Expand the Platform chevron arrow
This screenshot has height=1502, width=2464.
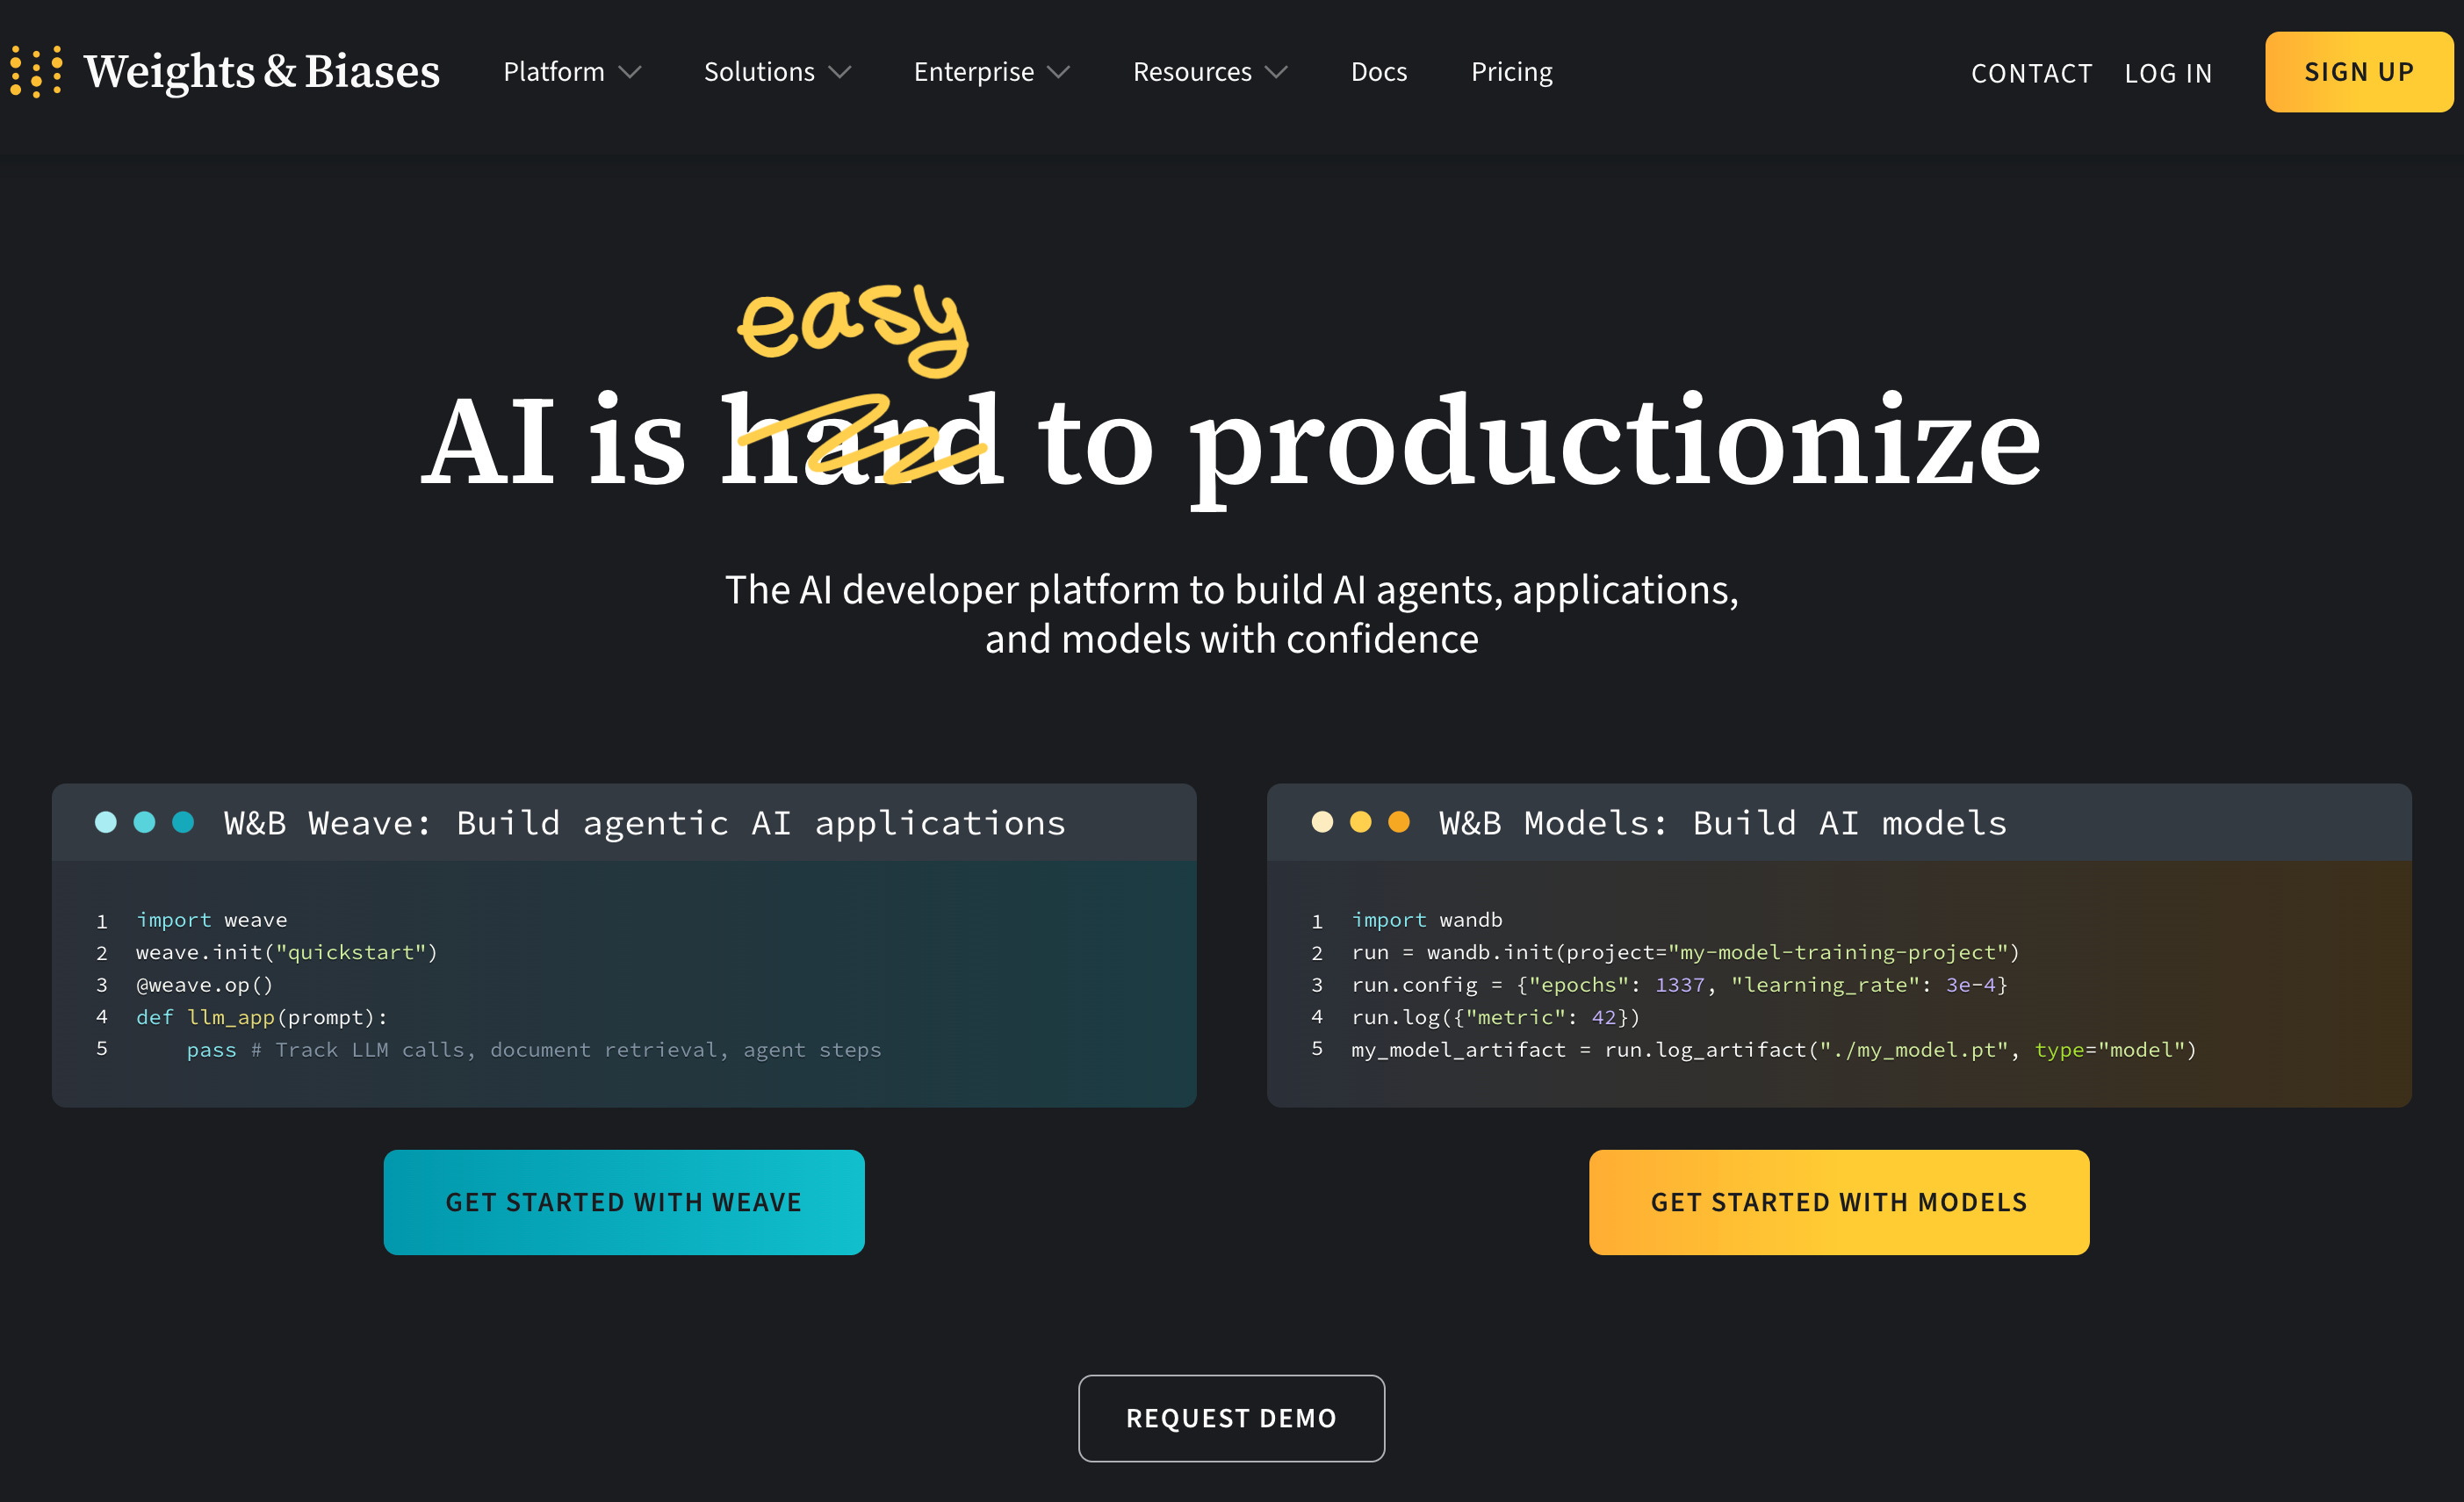pos(630,72)
